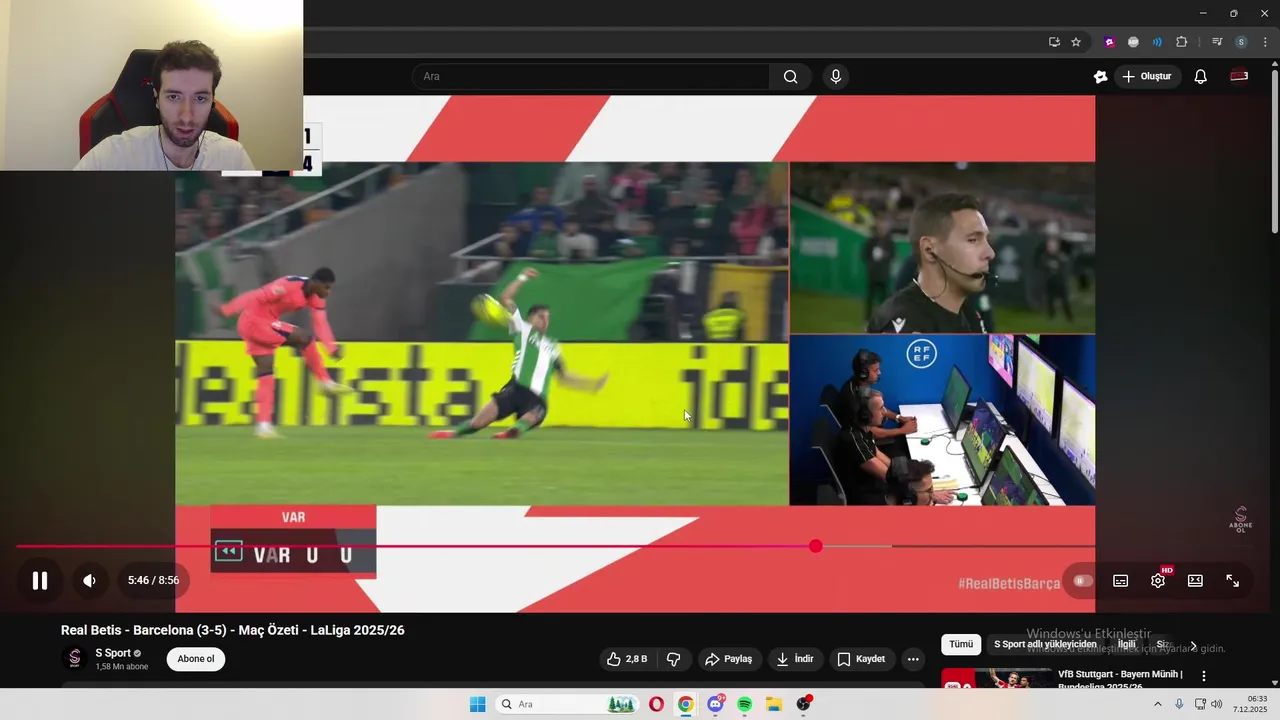Open the YouTube account avatar menu
The height and width of the screenshot is (720, 1280).
1239,77
